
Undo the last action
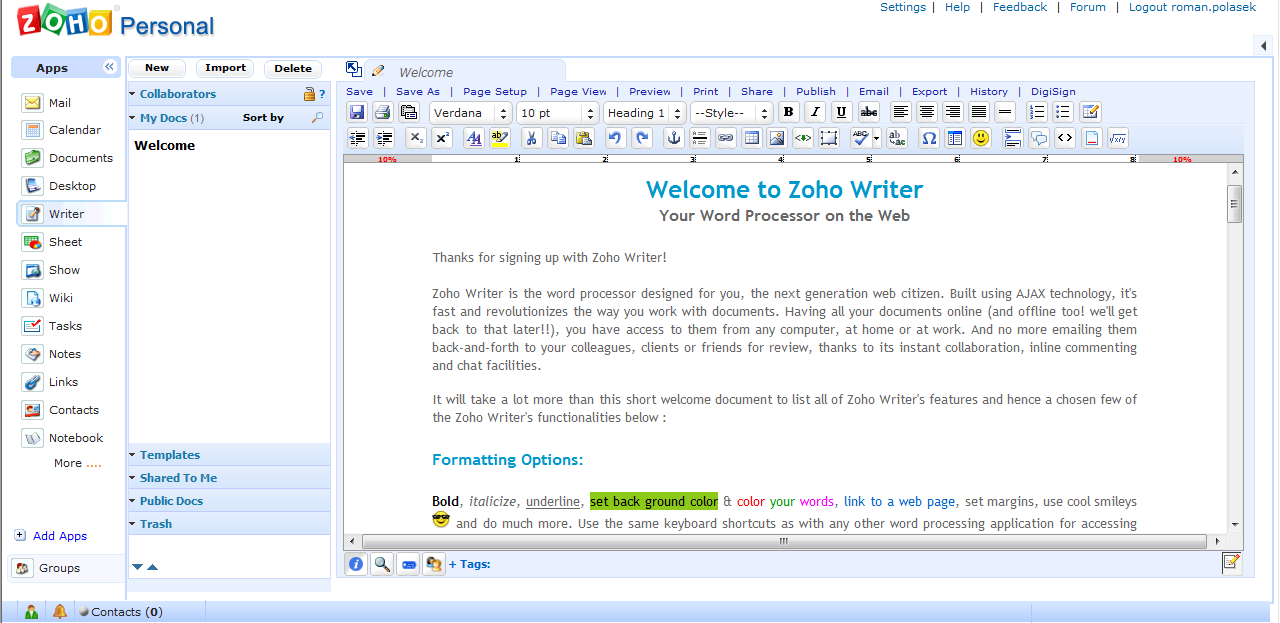click(x=616, y=138)
